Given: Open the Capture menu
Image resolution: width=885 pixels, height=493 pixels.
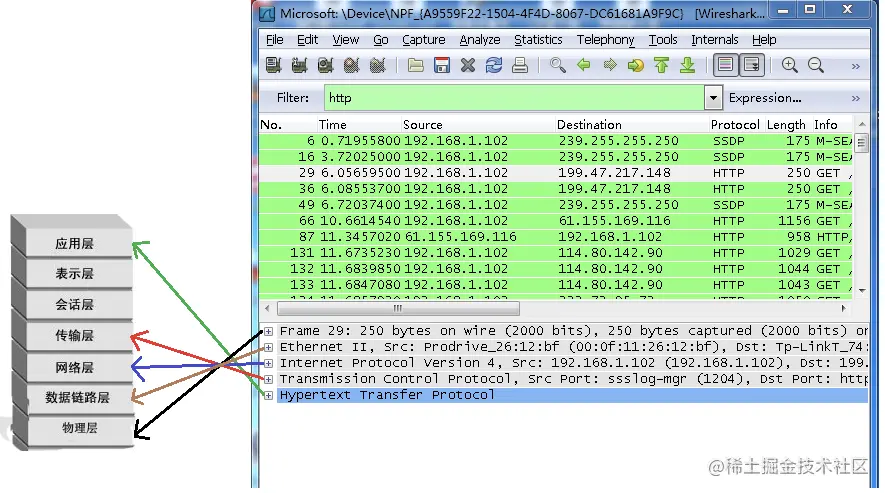Looking at the screenshot, I should click(x=423, y=40).
